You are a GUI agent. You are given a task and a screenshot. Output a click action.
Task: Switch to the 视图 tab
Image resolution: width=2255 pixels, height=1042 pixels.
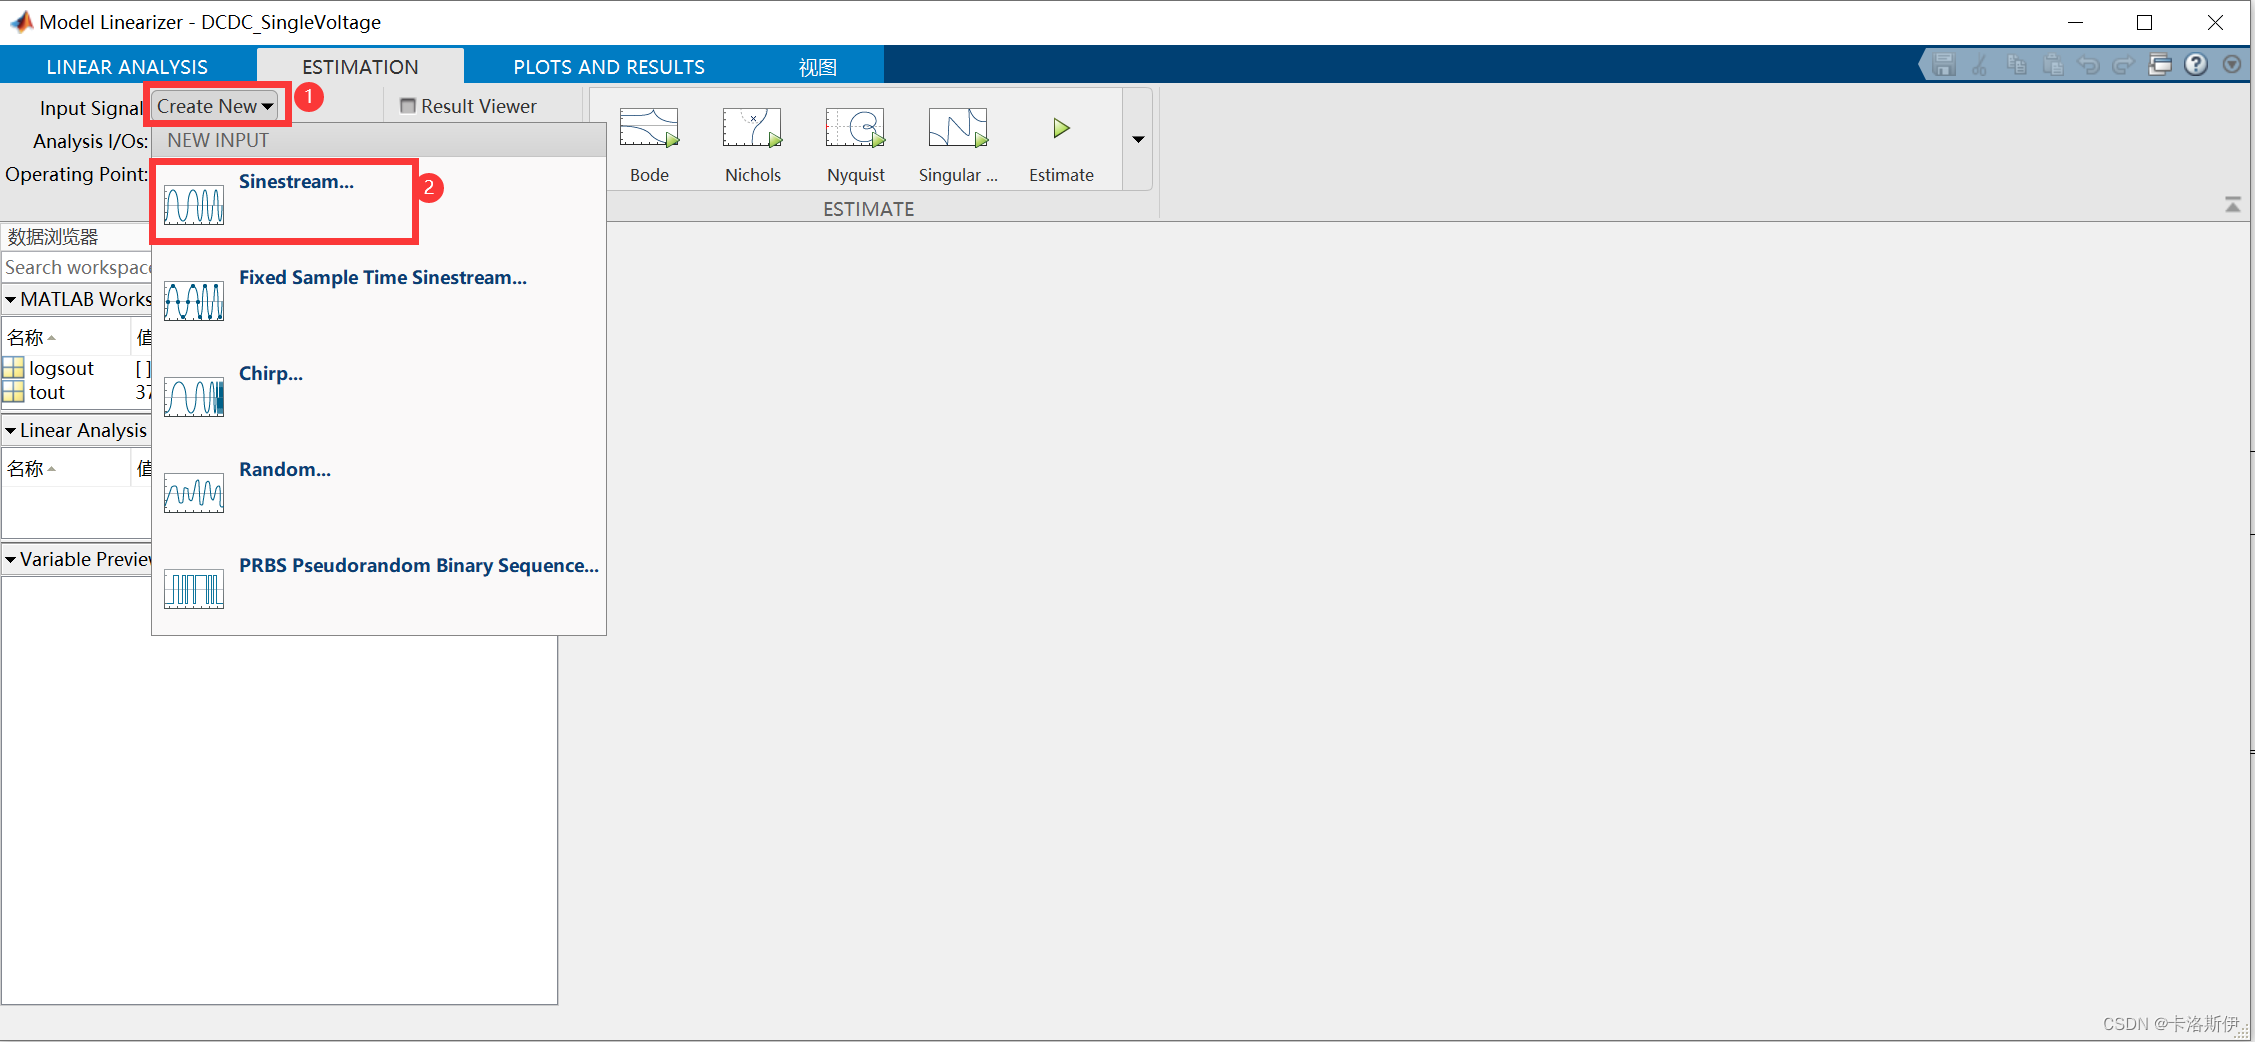(x=817, y=66)
